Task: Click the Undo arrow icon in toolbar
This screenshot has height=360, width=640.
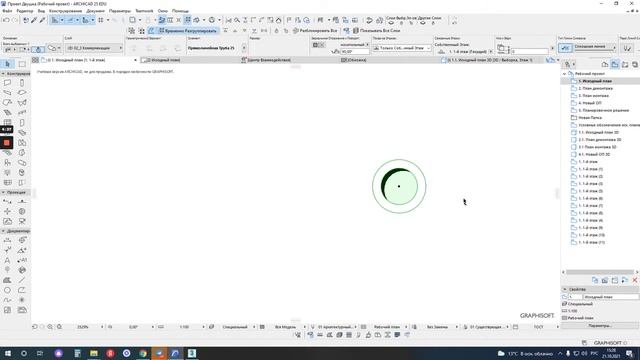Action: click(6, 20)
